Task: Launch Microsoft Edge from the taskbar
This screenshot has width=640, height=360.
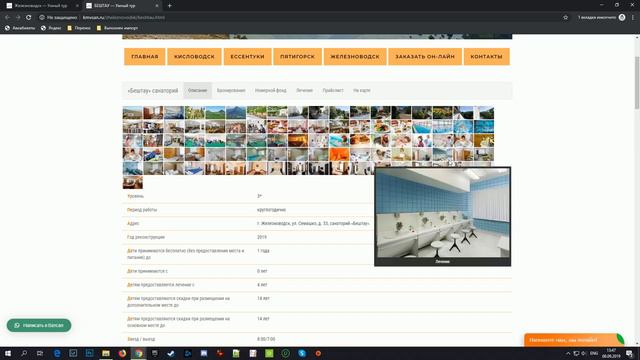Action: point(57,353)
